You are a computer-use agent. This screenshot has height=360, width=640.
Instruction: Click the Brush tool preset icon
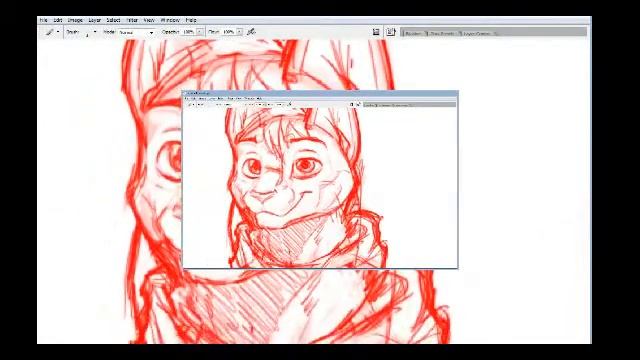[x=50, y=32]
